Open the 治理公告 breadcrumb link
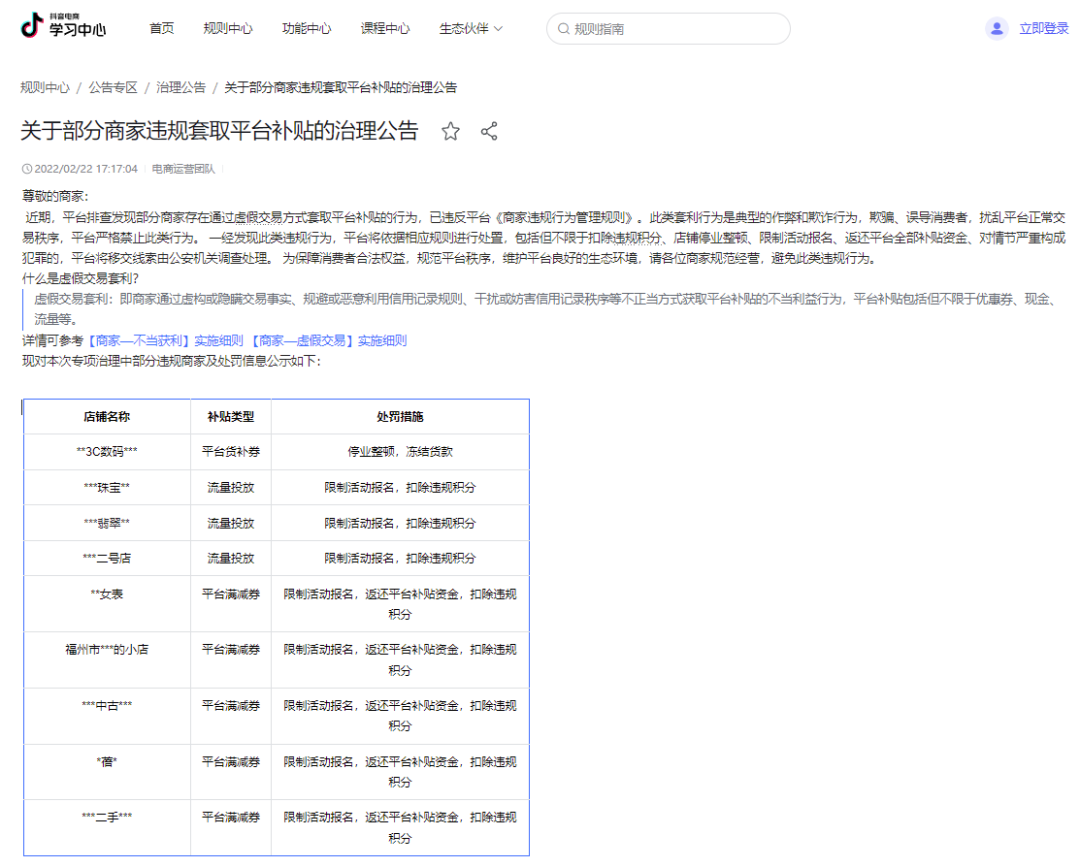This screenshot has width=1080, height=867. point(181,87)
